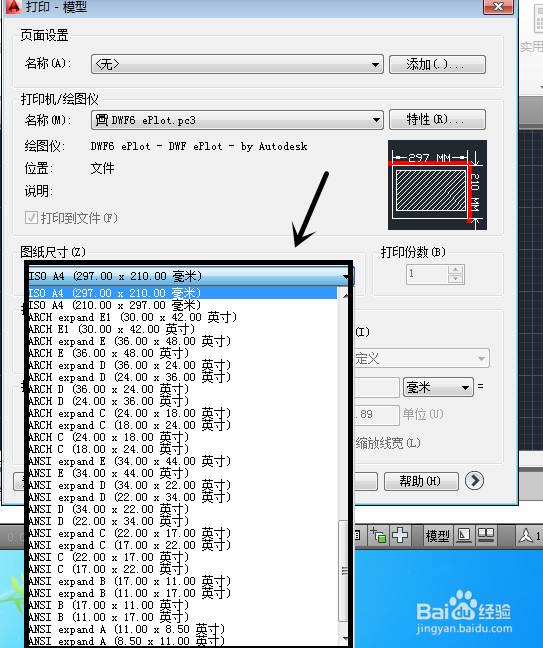The height and width of the screenshot is (648, 543).
Task: Click the units value field ending in .89
Action: click(377, 415)
